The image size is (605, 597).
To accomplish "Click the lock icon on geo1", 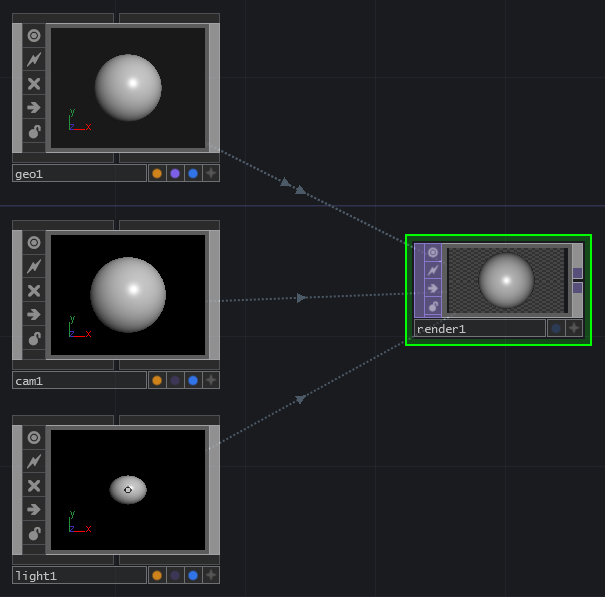I will [x=34, y=131].
